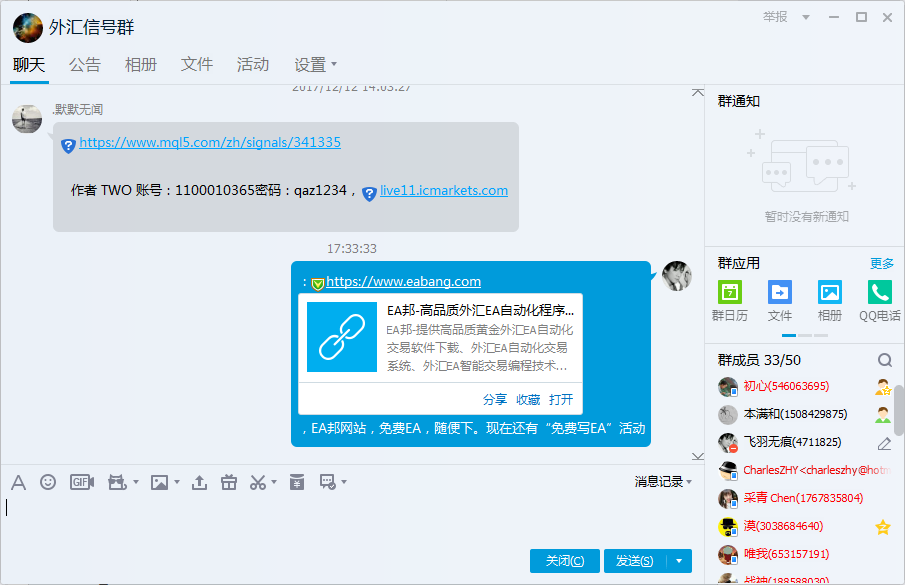The image size is (905, 585).
Task: Select the screenshot scissors tool
Action: [257, 482]
